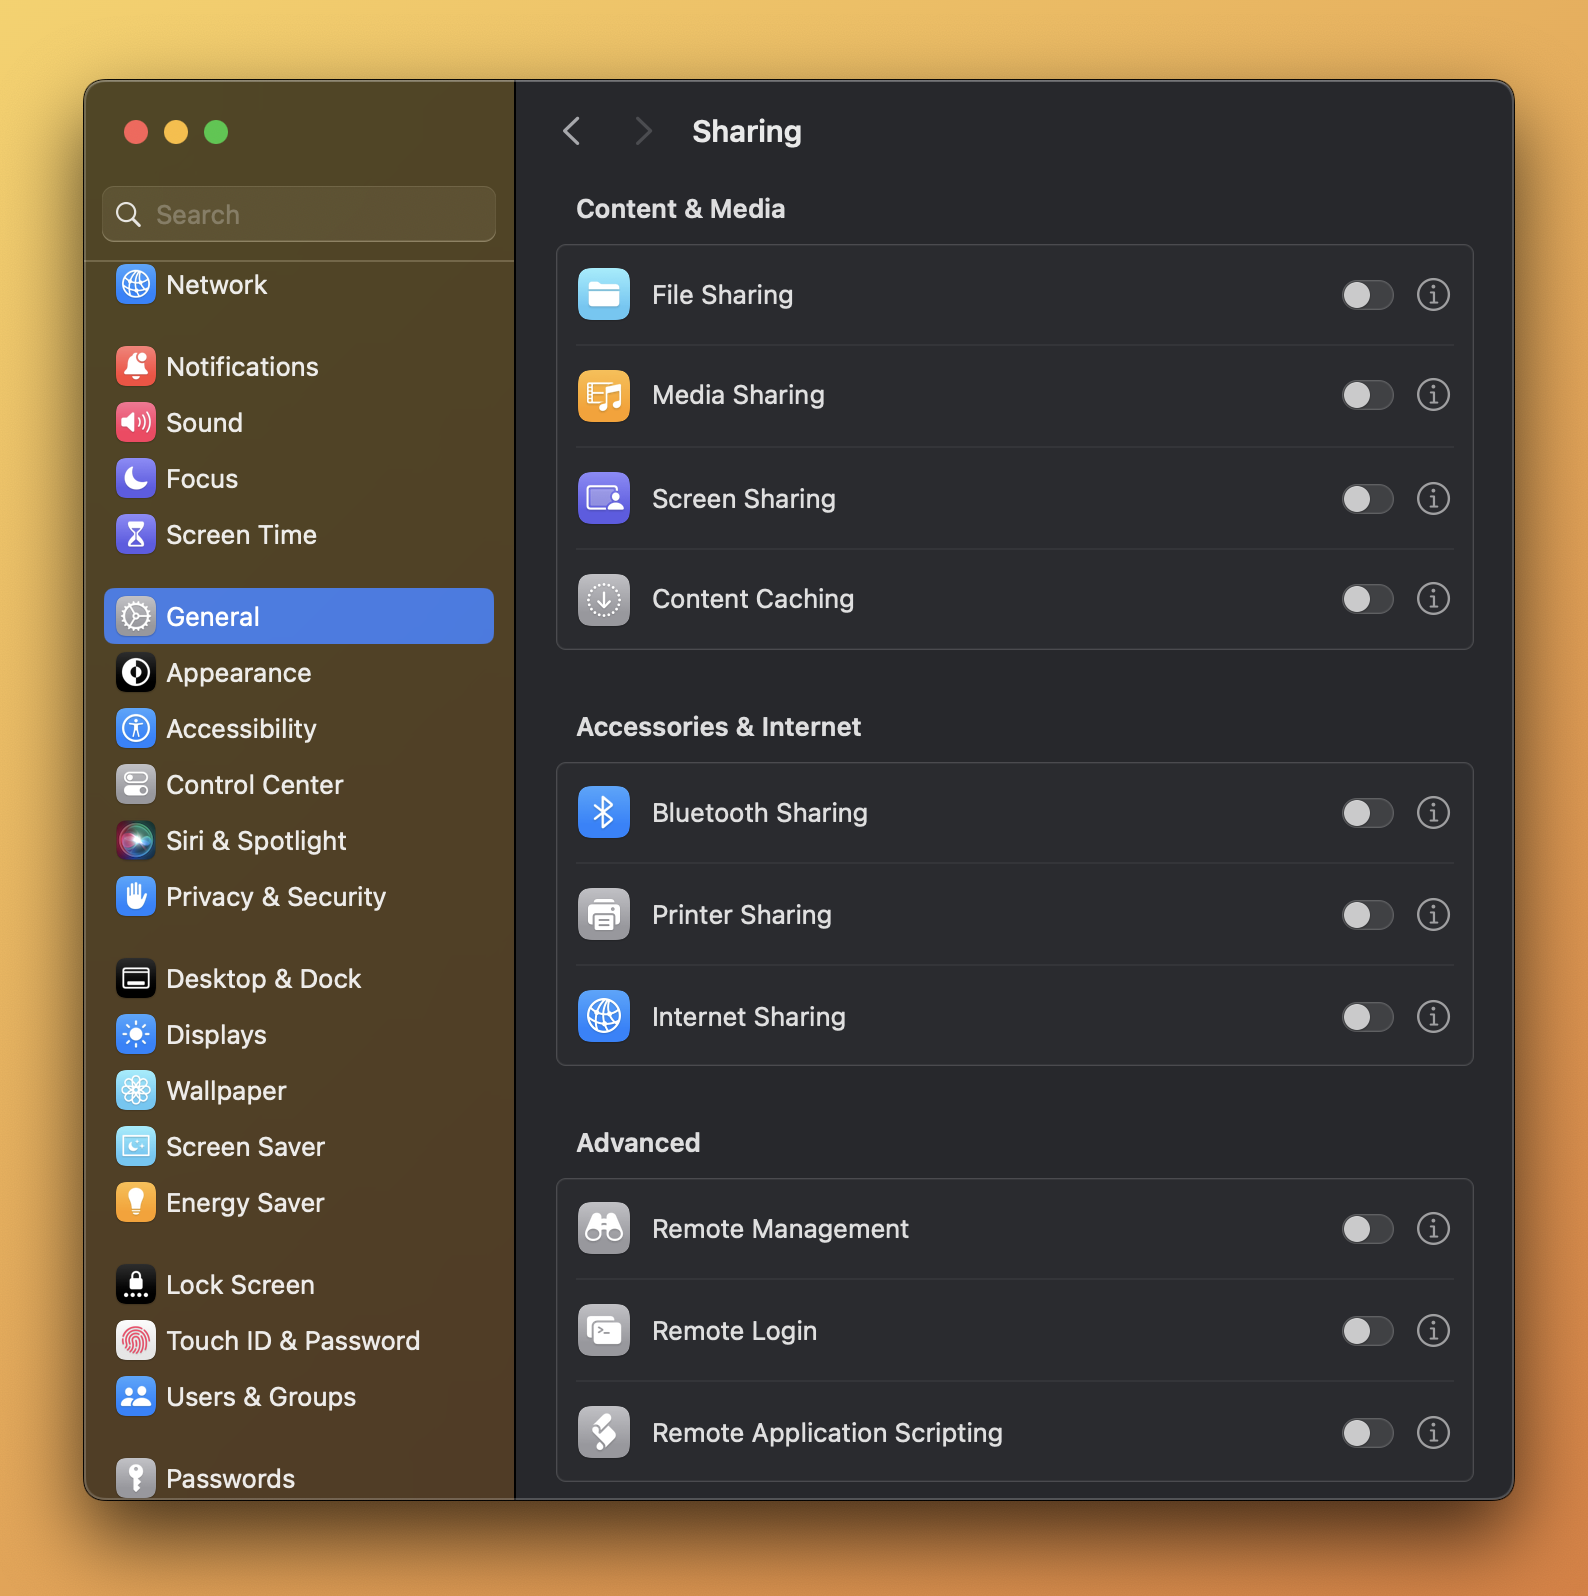Image resolution: width=1588 pixels, height=1596 pixels.
Task: Open Users & Groups settings
Action: click(x=299, y=1397)
